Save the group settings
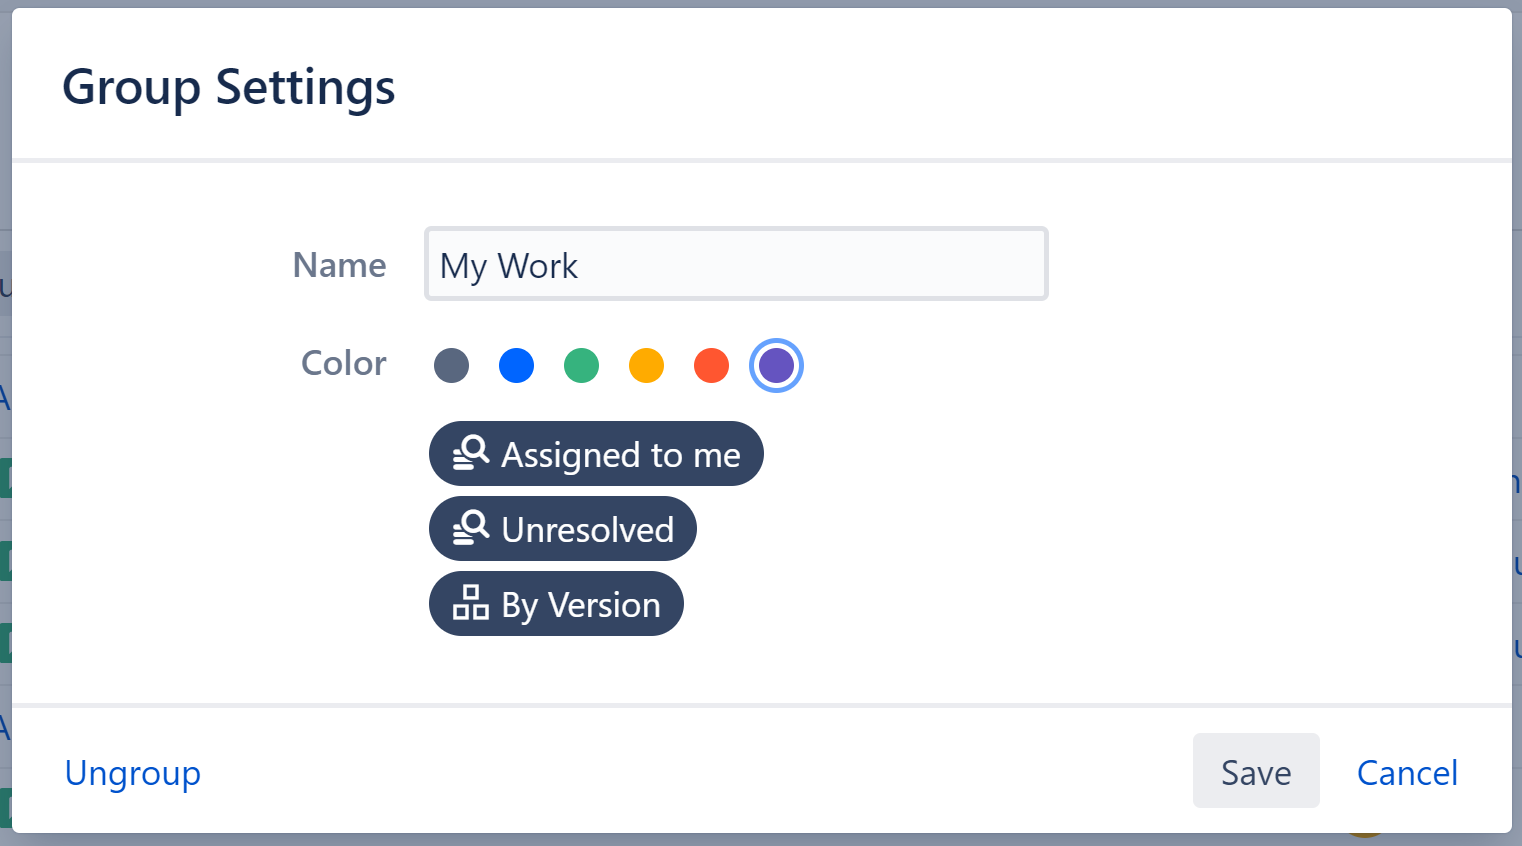The width and height of the screenshot is (1522, 846). [x=1256, y=771]
